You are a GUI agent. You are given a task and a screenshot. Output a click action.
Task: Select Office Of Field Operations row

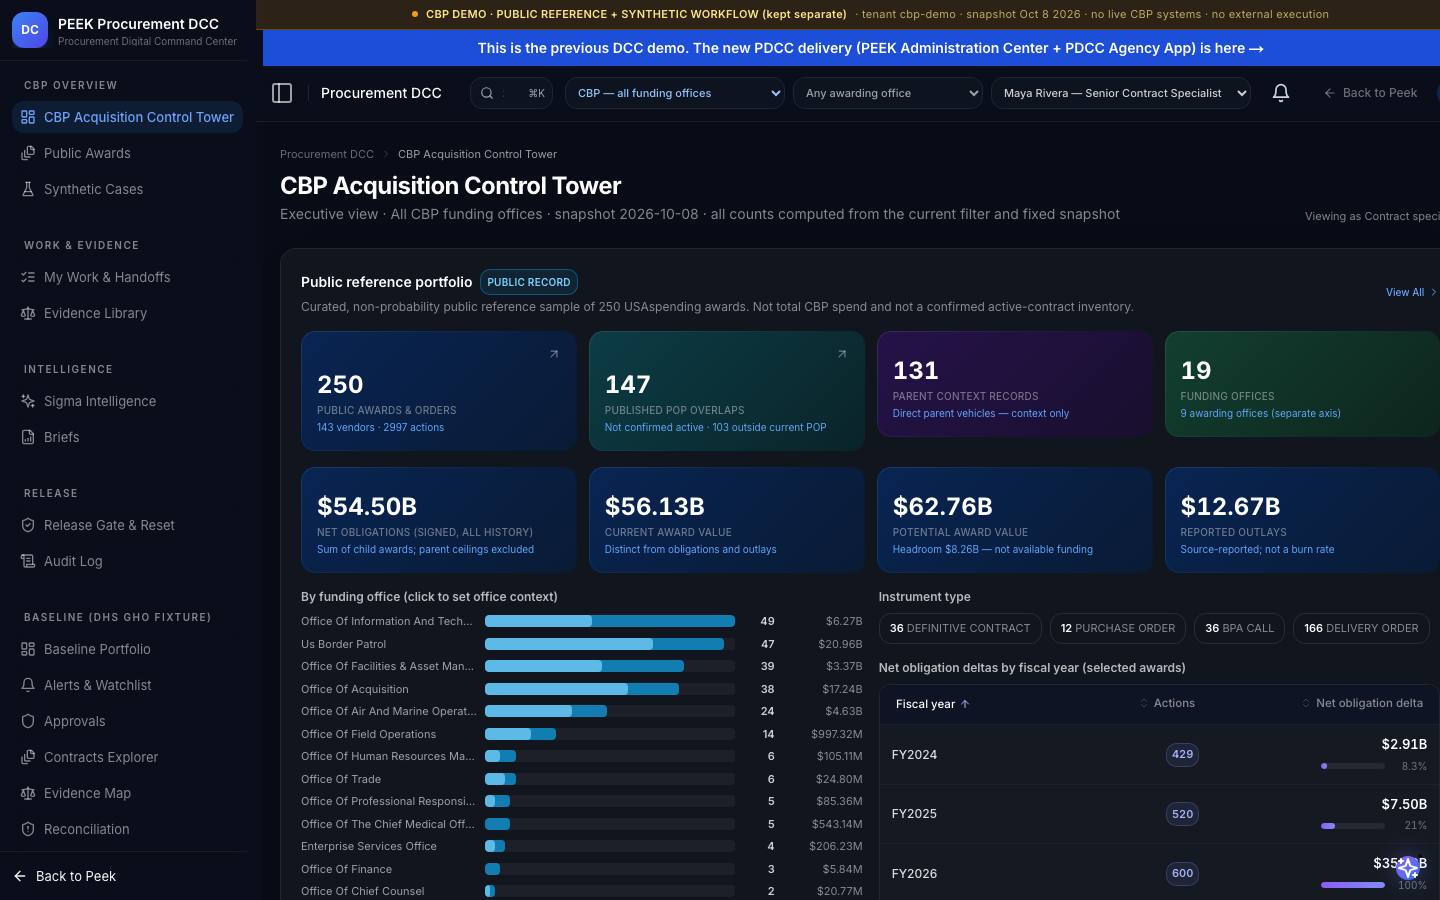[x=582, y=734]
